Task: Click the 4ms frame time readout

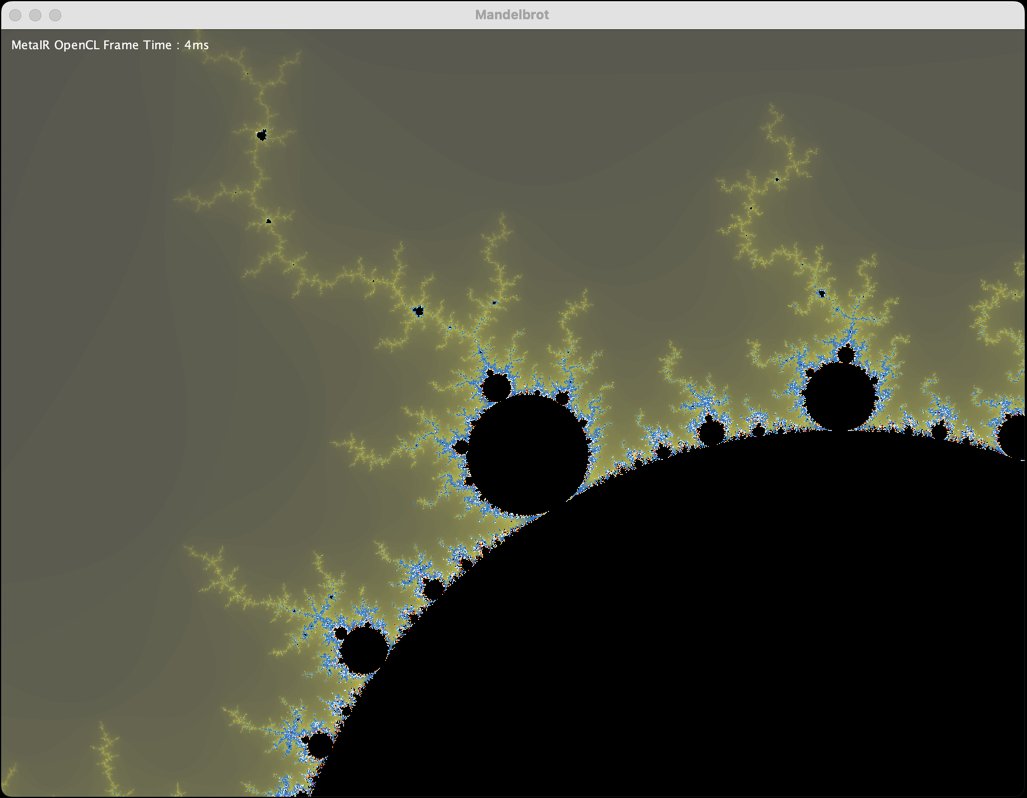Action: [196, 44]
